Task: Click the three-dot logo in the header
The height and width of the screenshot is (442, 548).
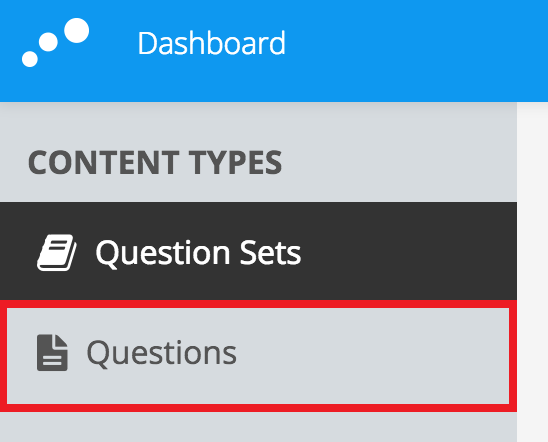Action: point(55,42)
